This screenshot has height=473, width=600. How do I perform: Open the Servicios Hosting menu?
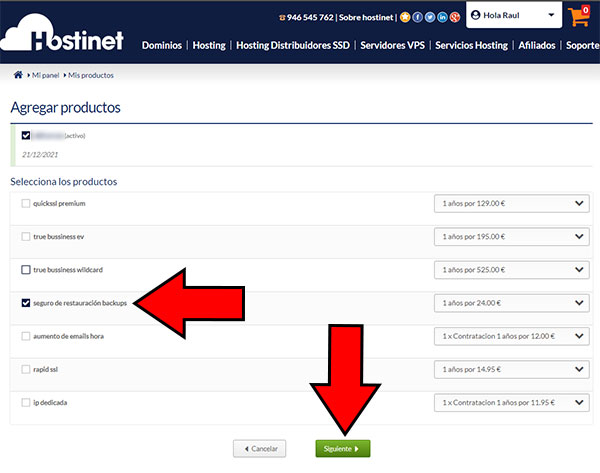point(471,45)
